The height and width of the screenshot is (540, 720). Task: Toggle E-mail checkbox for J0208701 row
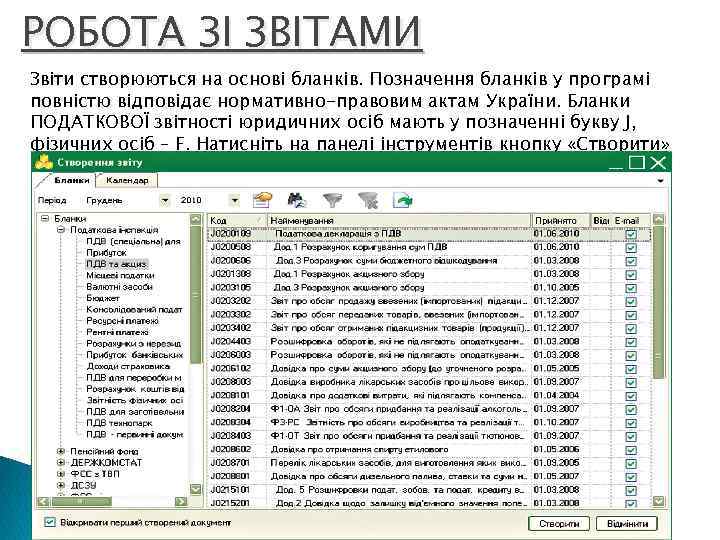(x=631, y=463)
